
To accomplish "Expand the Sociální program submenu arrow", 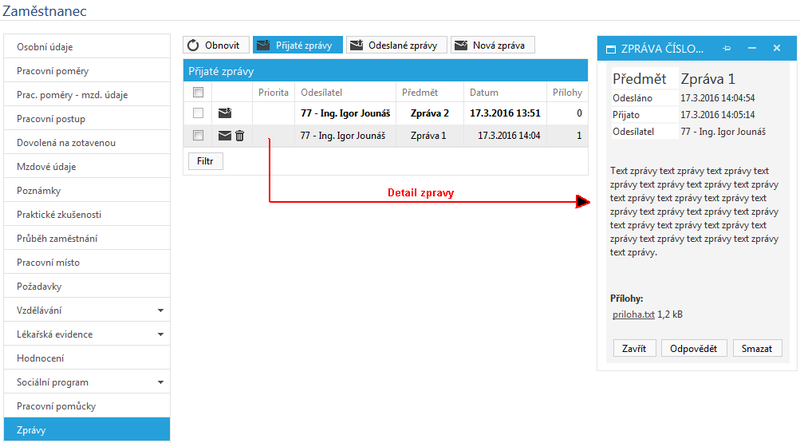I will click(160, 382).
